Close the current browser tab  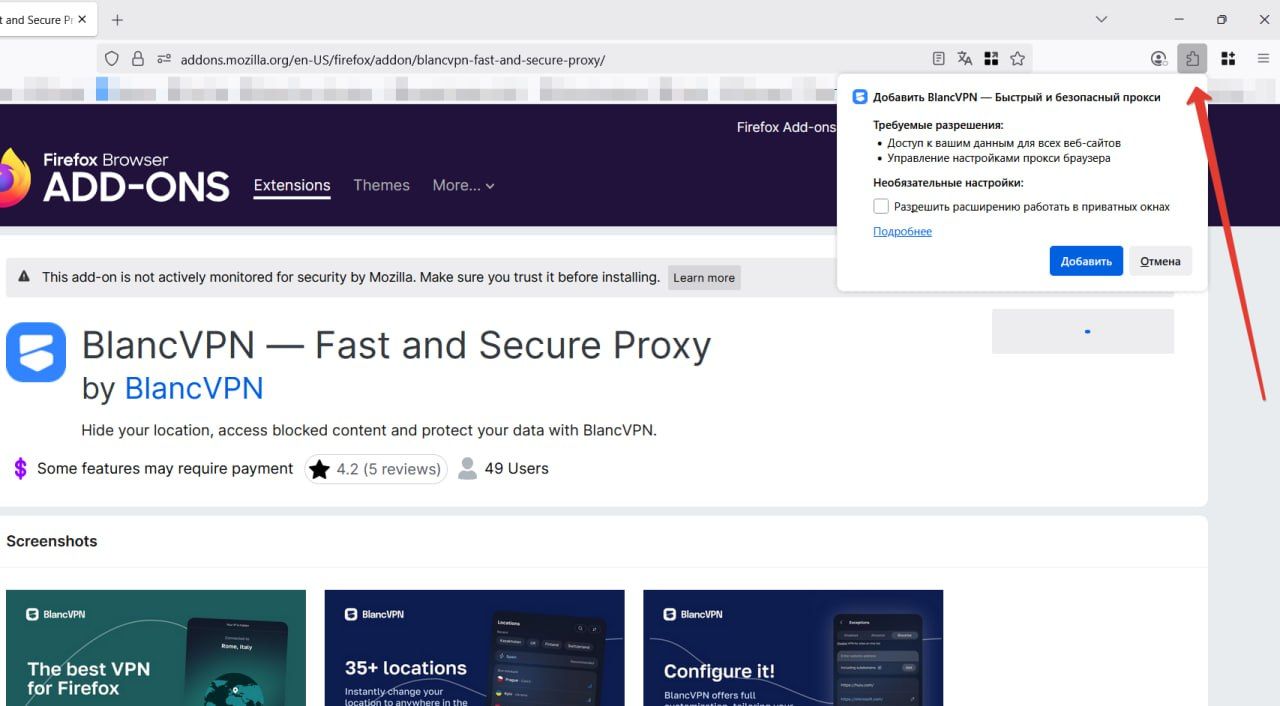[81, 20]
